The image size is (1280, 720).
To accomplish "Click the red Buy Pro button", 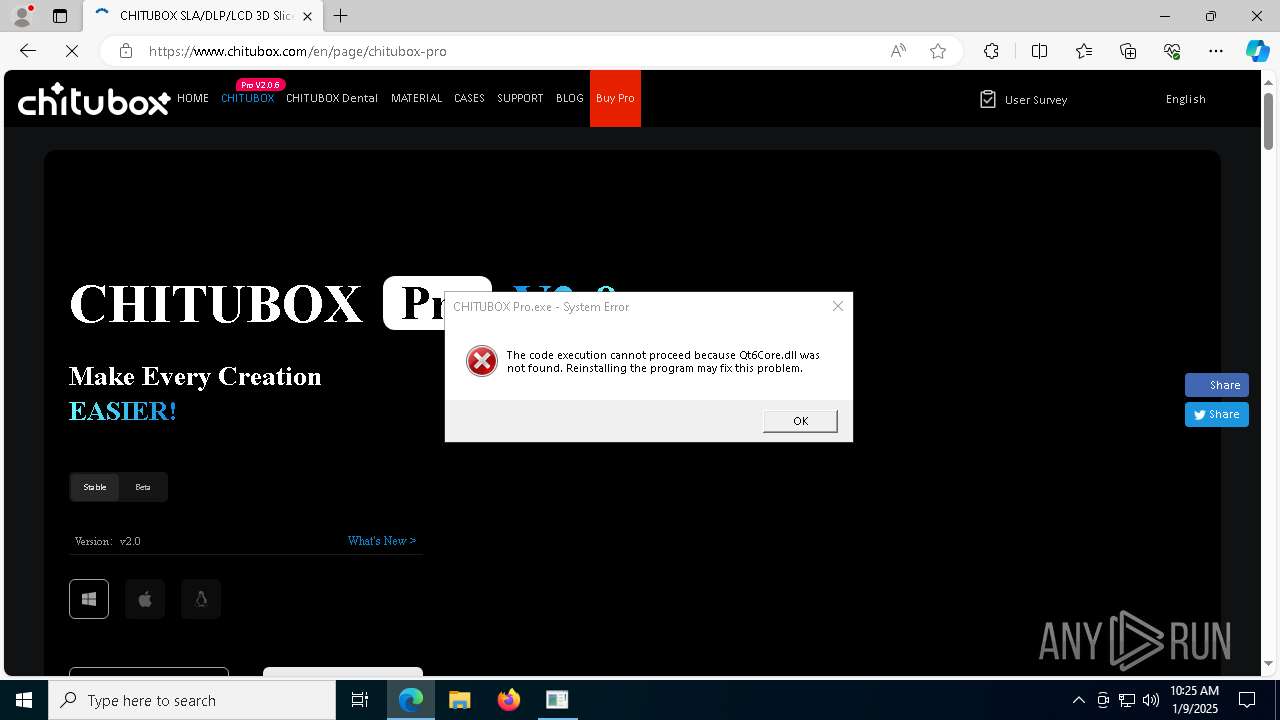I will tap(615, 98).
